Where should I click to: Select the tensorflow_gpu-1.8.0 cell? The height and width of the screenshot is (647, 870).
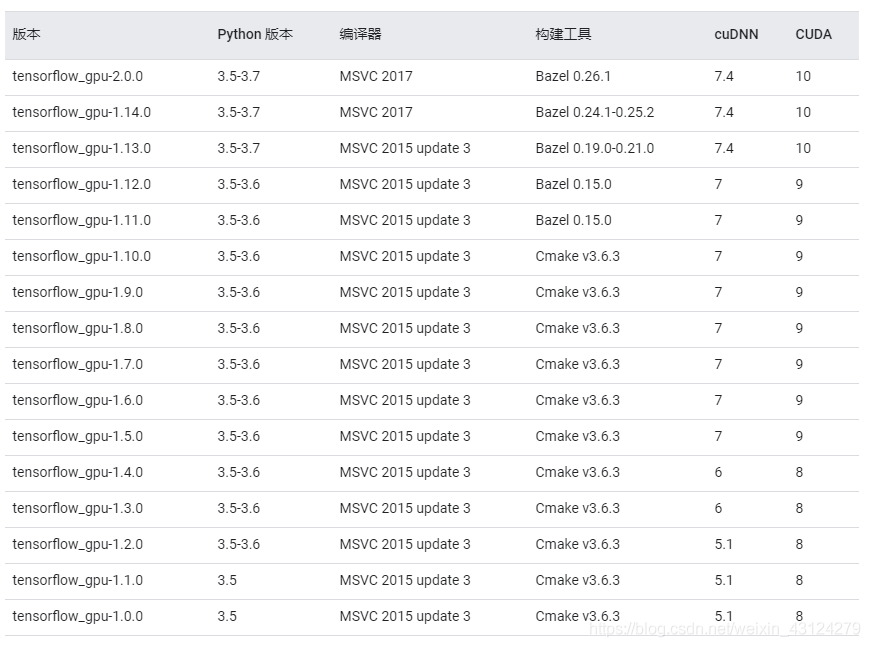pyautogui.click(x=78, y=329)
